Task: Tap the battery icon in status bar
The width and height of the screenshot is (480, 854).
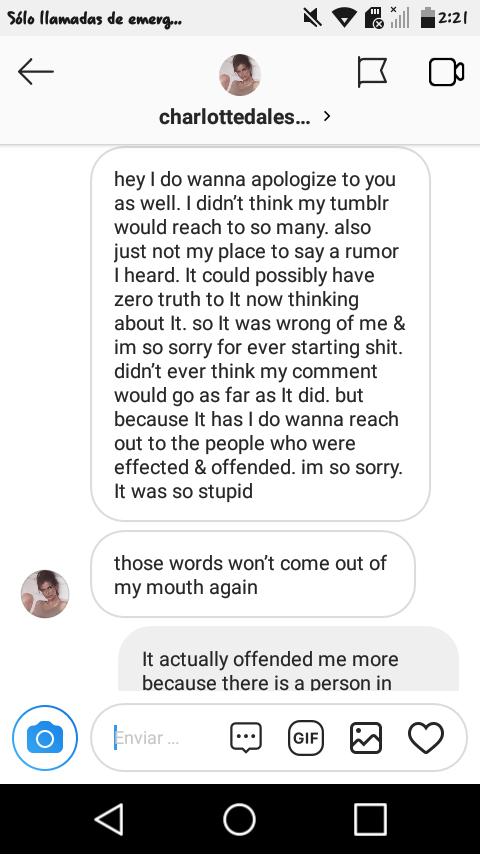Action: [428, 18]
